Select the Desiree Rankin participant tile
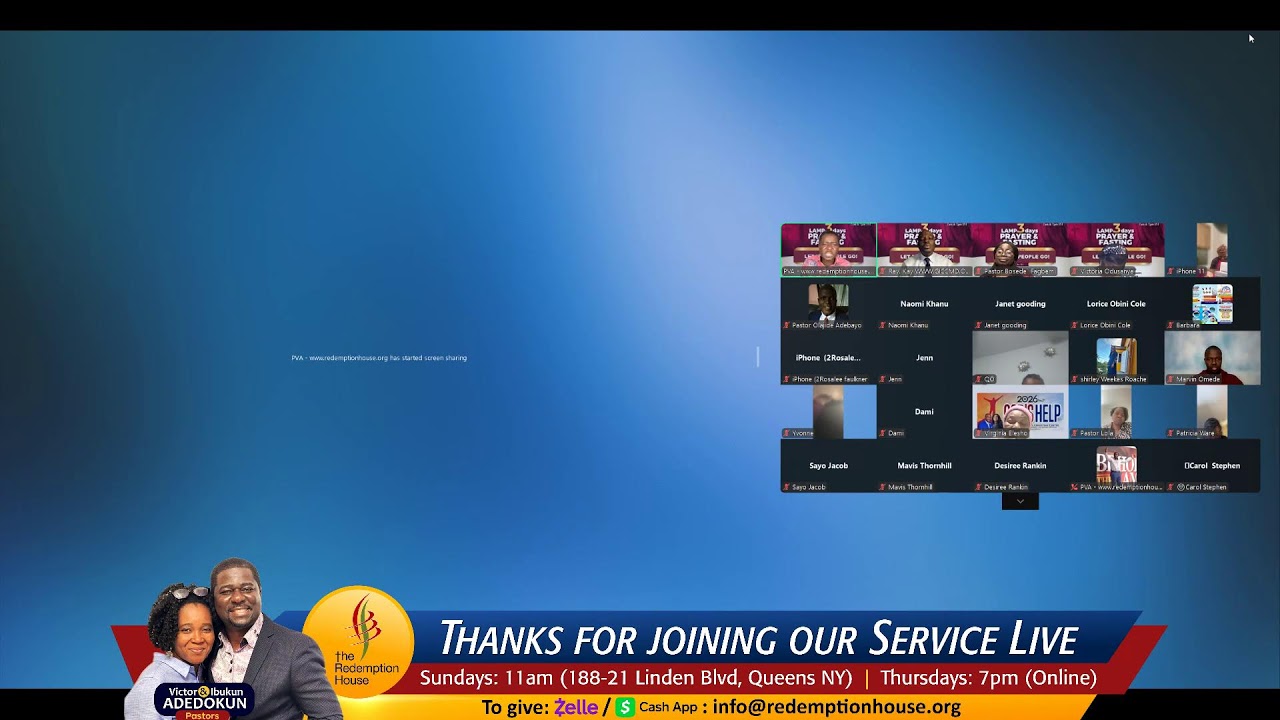Screen dimensions: 1280x720 click(1020, 466)
